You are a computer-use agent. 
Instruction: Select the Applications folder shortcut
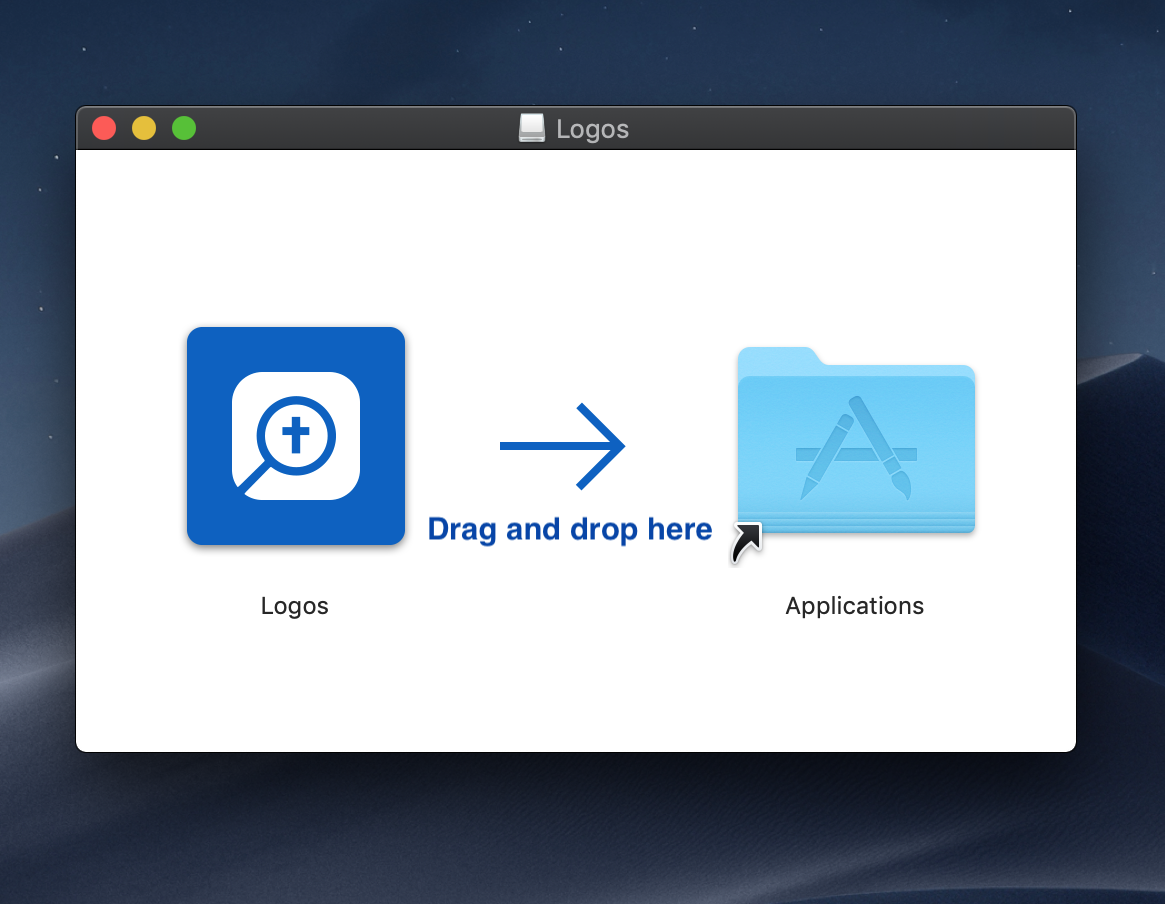coord(856,440)
